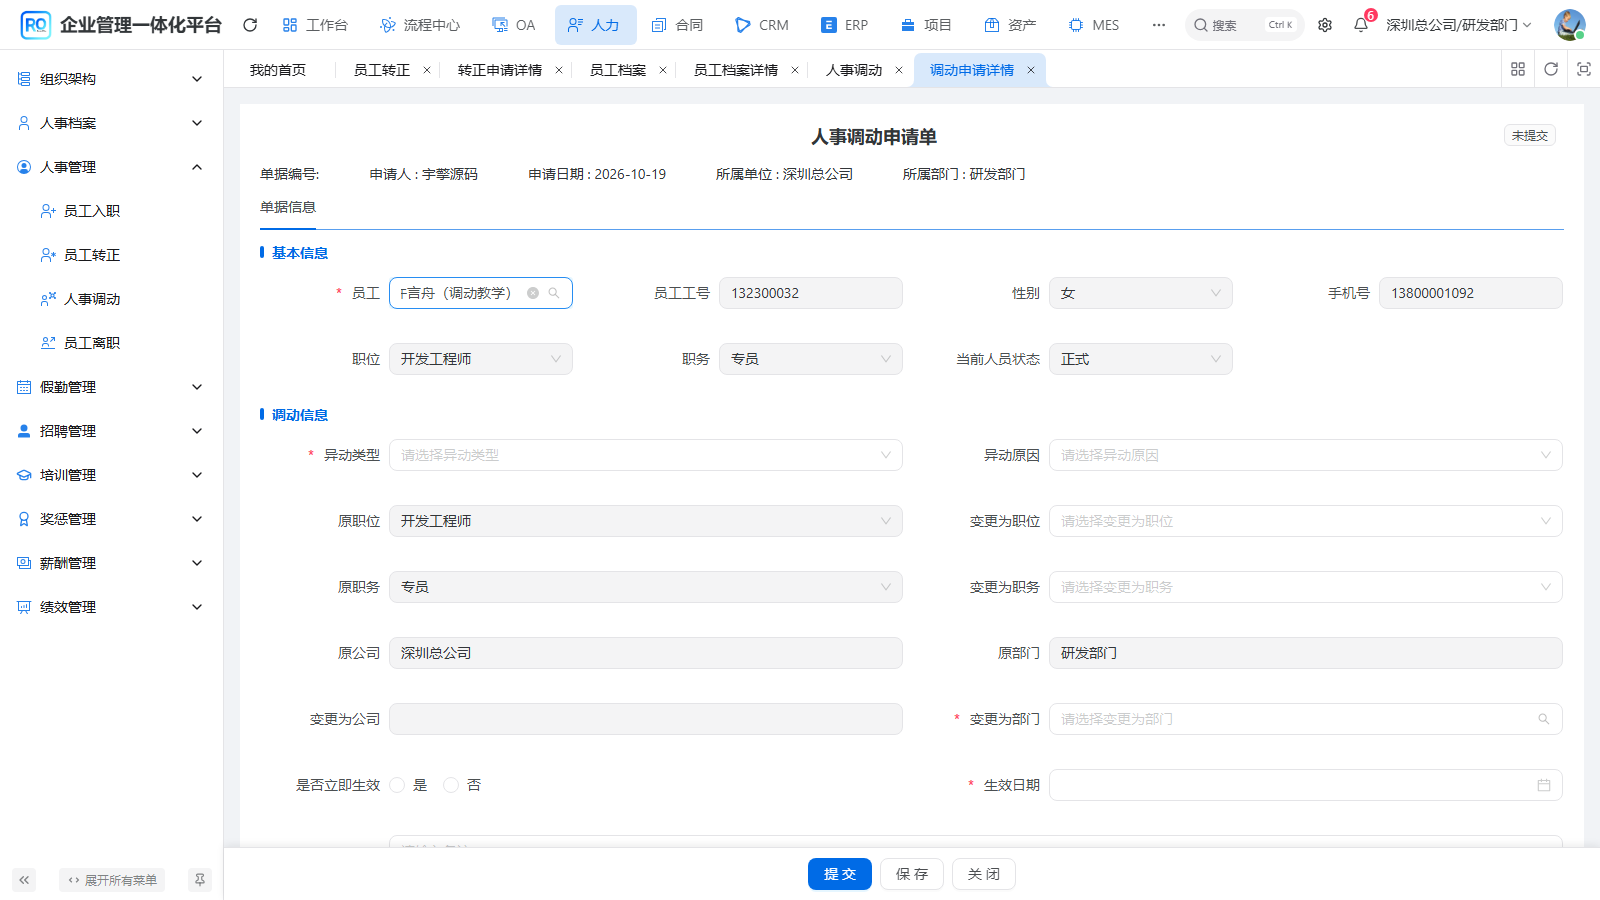Click search icon in 变更为部门 field

click(x=1544, y=719)
